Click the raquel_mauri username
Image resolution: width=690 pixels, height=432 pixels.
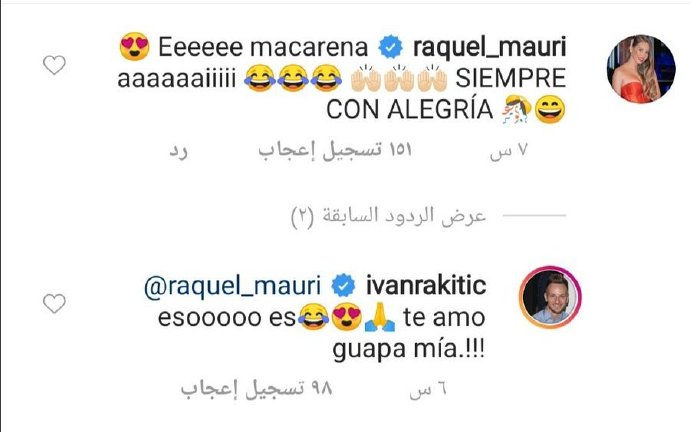(x=489, y=47)
